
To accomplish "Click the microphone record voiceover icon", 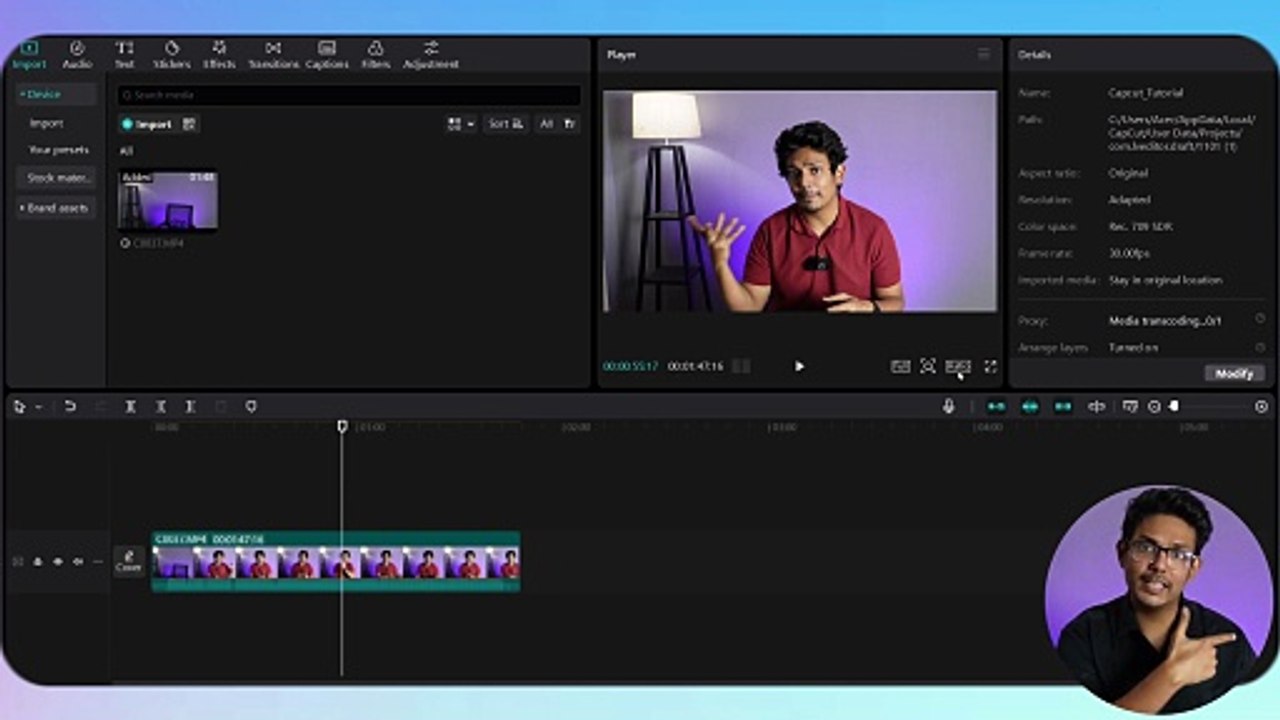I will 948,407.
